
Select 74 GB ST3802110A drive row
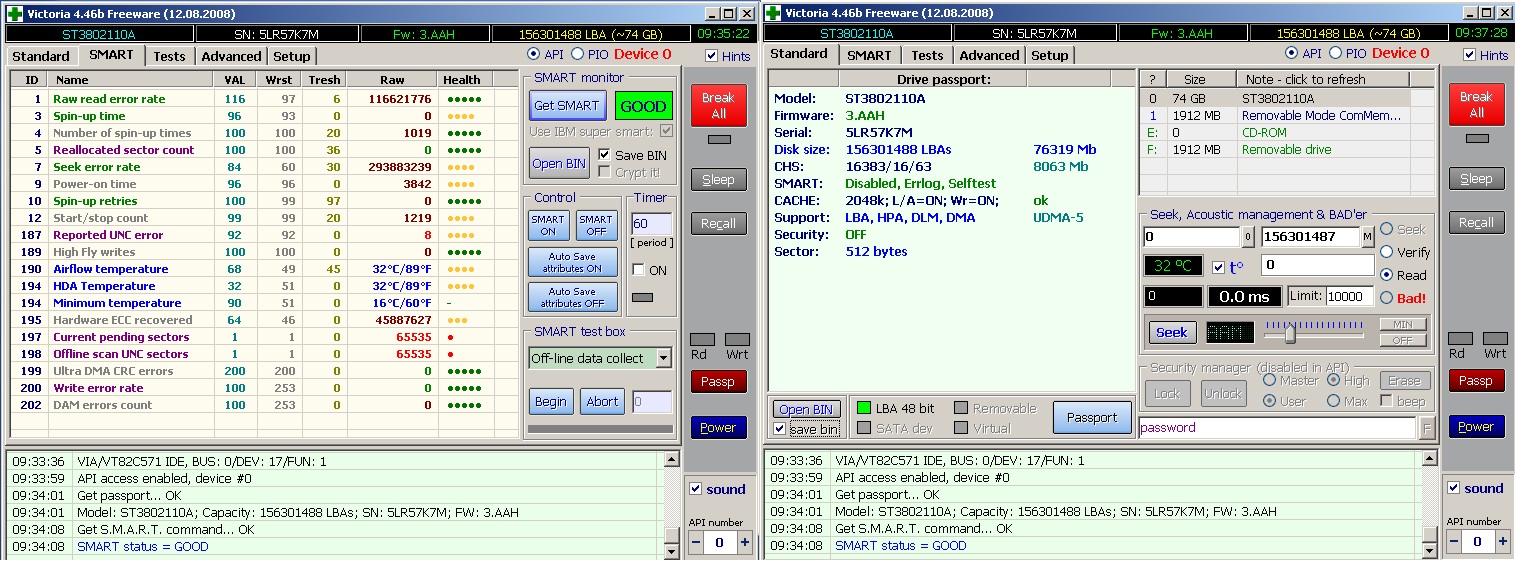pos(1288,98)
